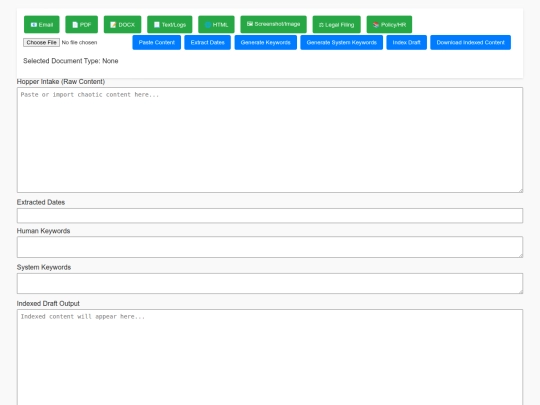Pick the DOCX document type button
This screenshot has height=405, width=540.
pos(122,24)
